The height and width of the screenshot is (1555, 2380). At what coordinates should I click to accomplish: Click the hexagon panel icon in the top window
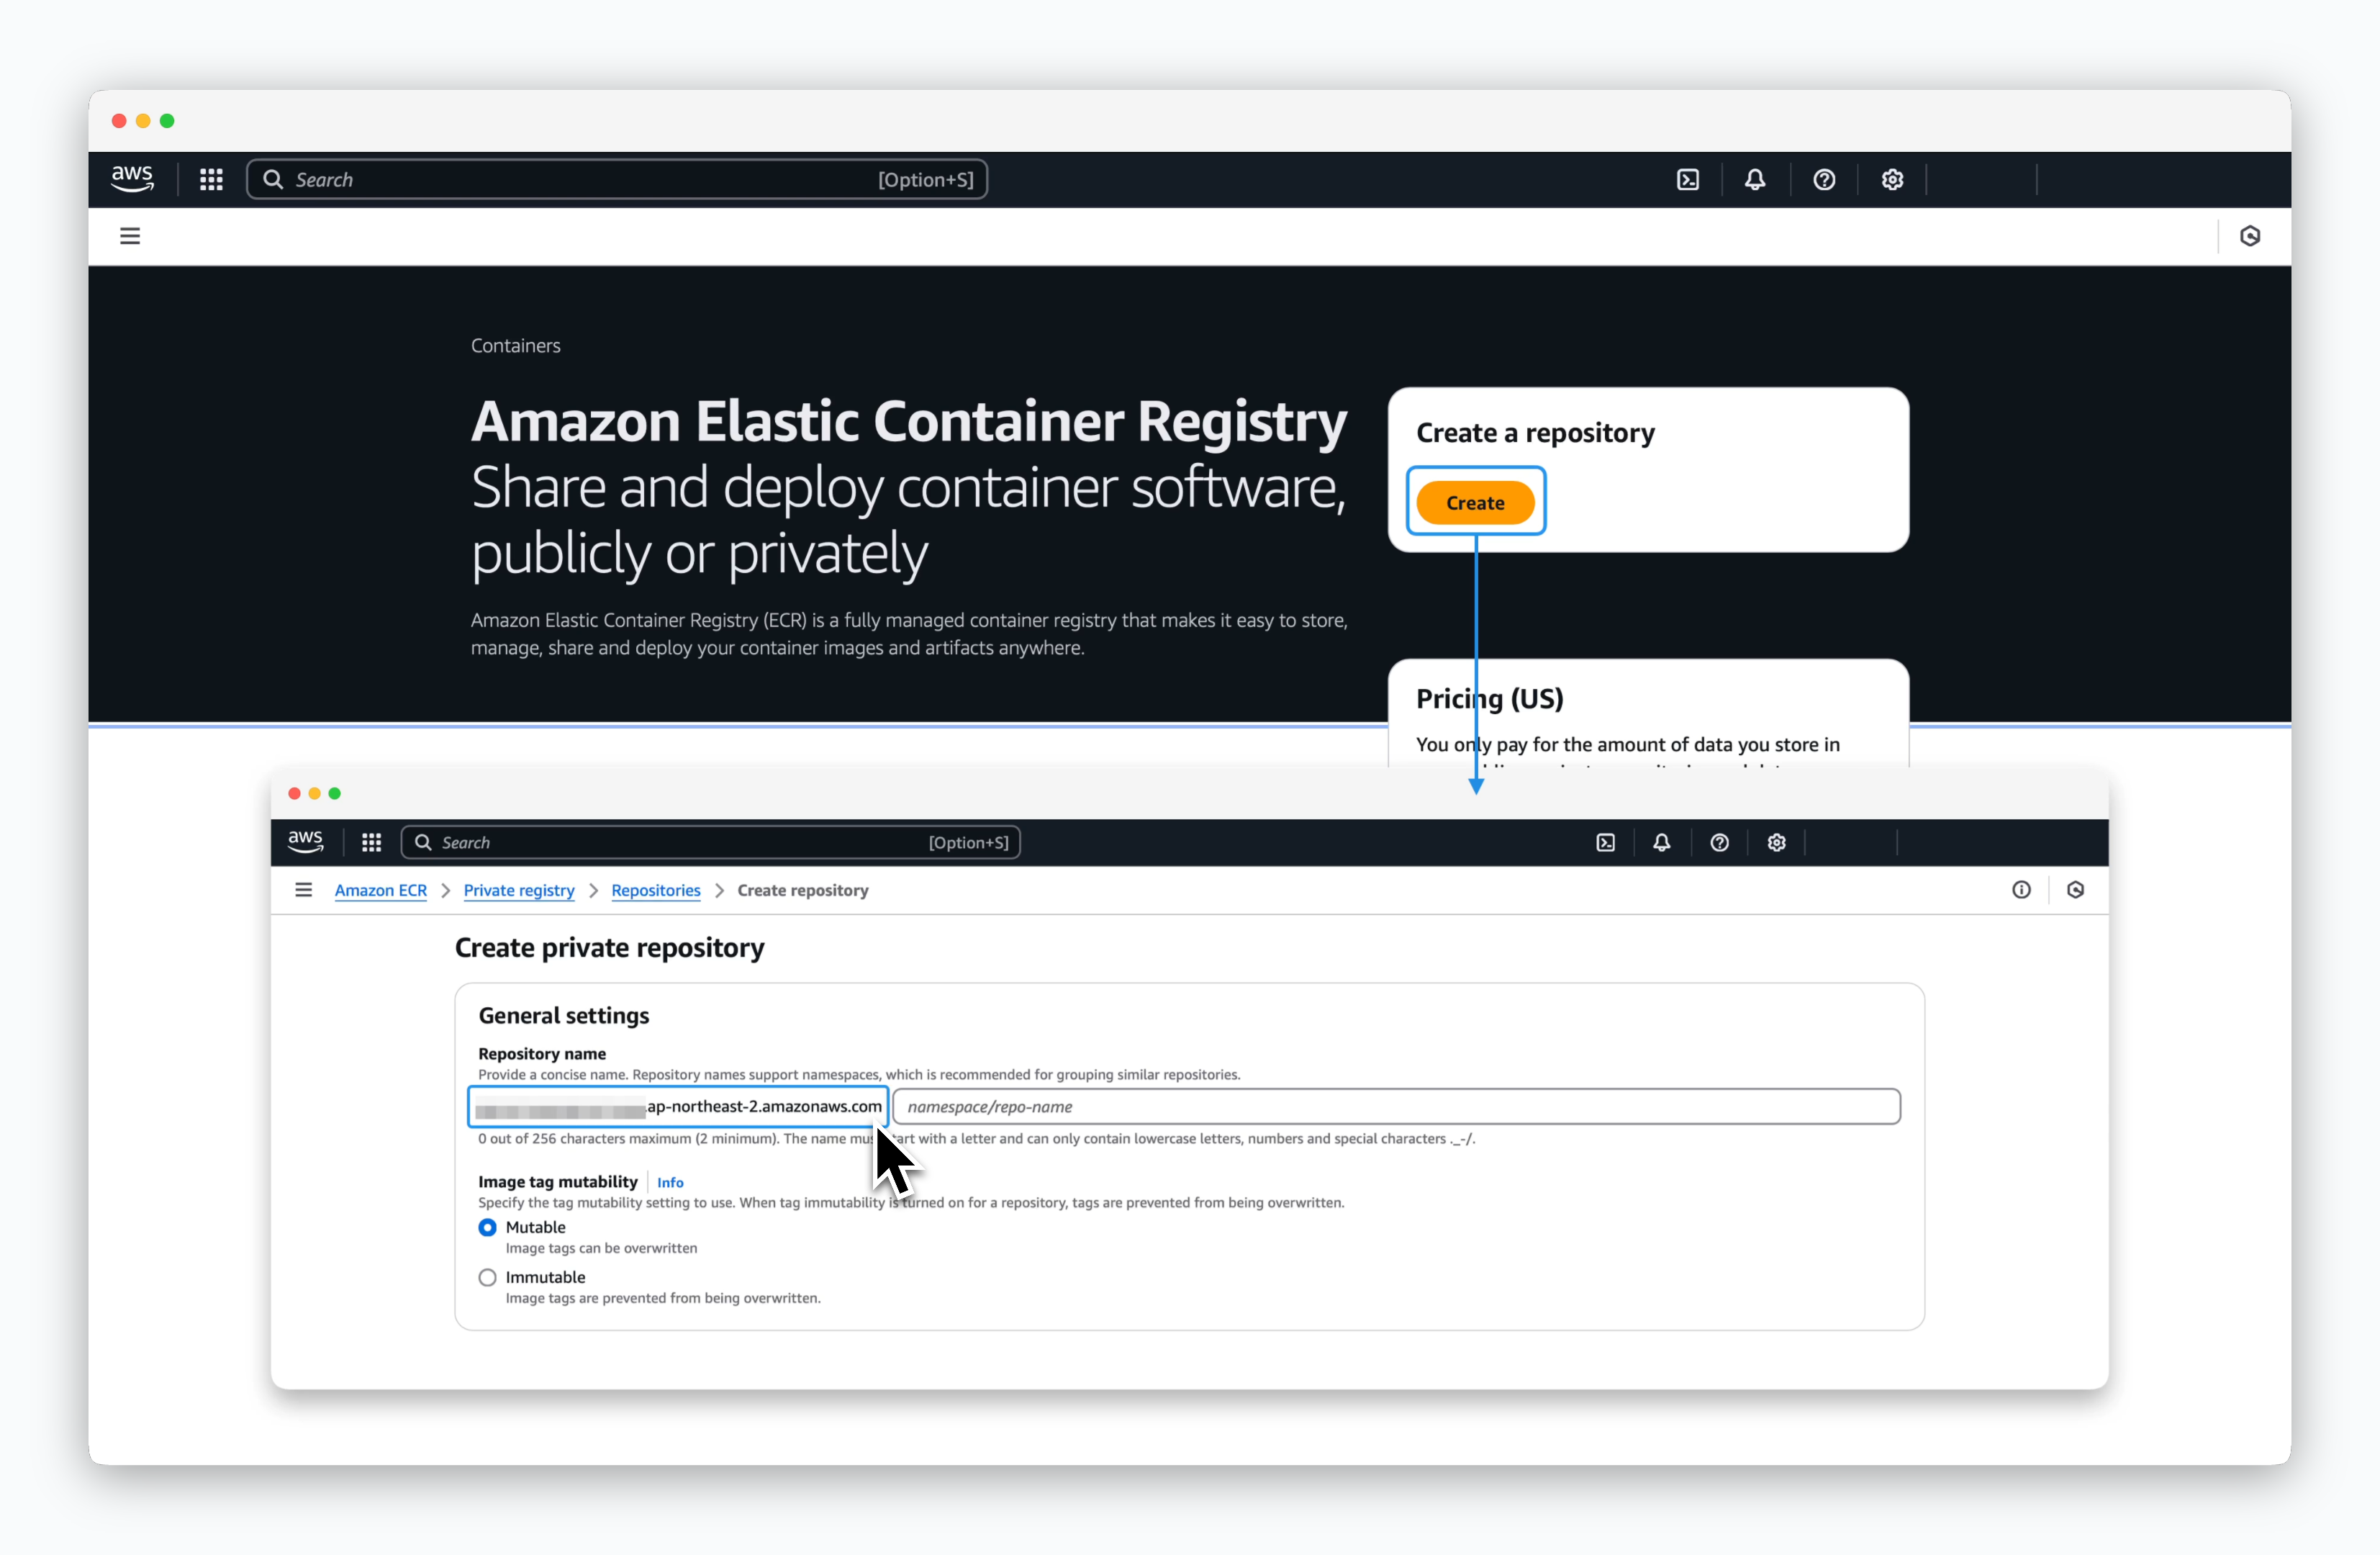tap(2250, 236)
